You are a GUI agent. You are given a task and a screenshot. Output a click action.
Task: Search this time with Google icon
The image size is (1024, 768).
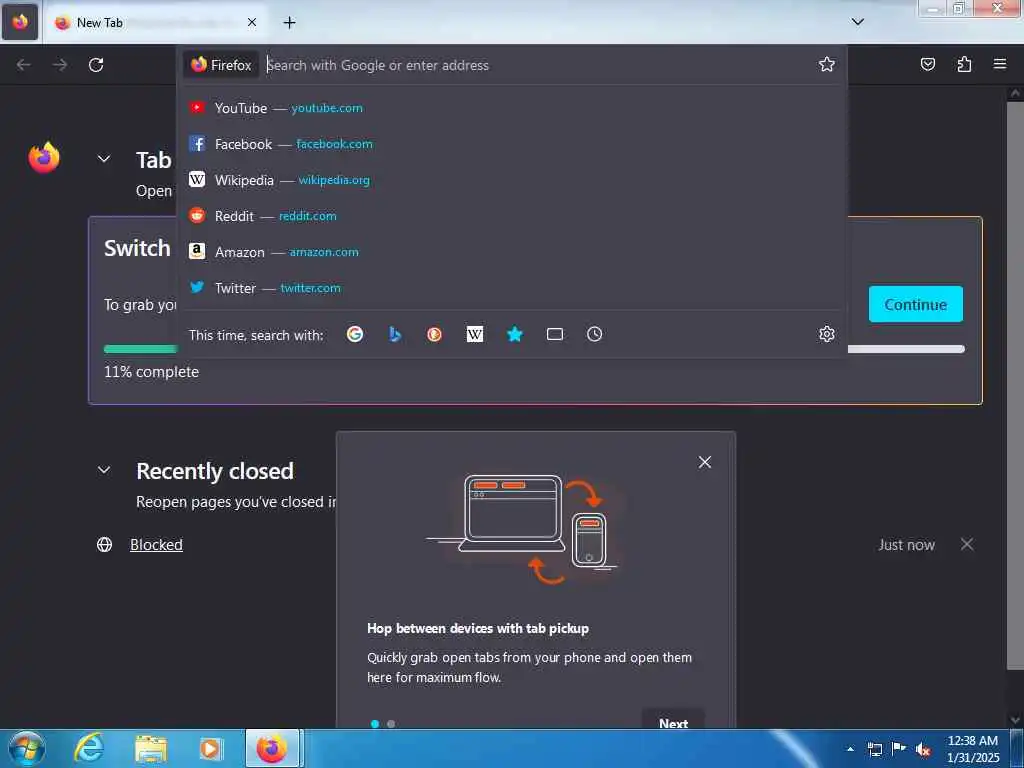(x=355, y=334)
